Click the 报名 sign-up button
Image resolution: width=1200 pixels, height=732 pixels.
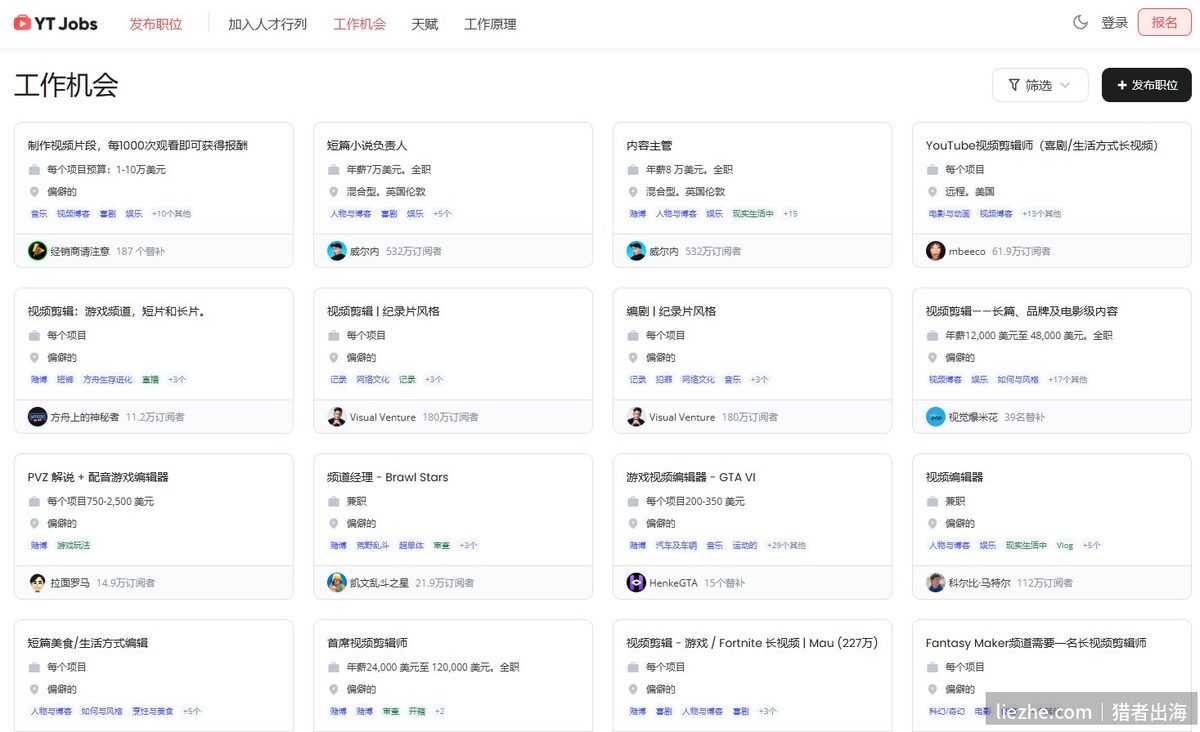(x=1164, y=22)
